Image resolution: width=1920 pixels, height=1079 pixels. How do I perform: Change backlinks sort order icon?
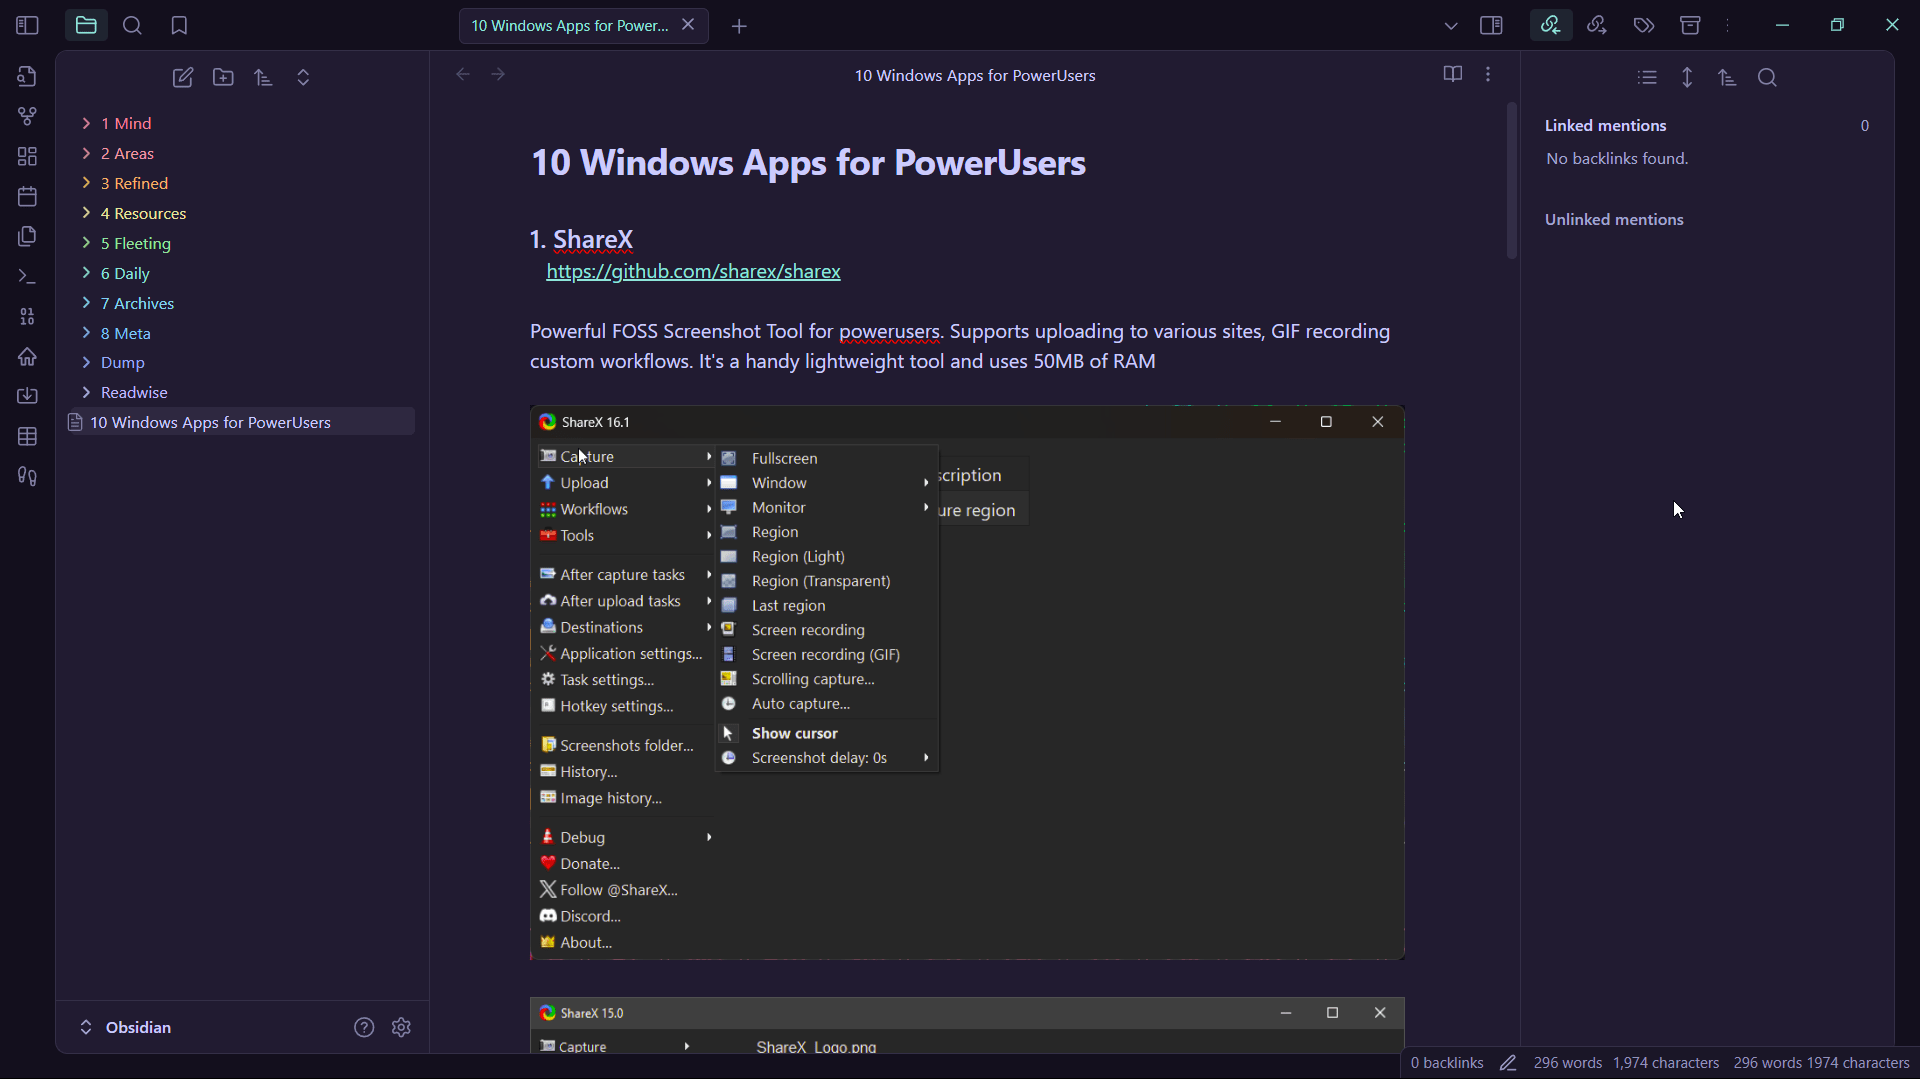[x=1727, y=77]
